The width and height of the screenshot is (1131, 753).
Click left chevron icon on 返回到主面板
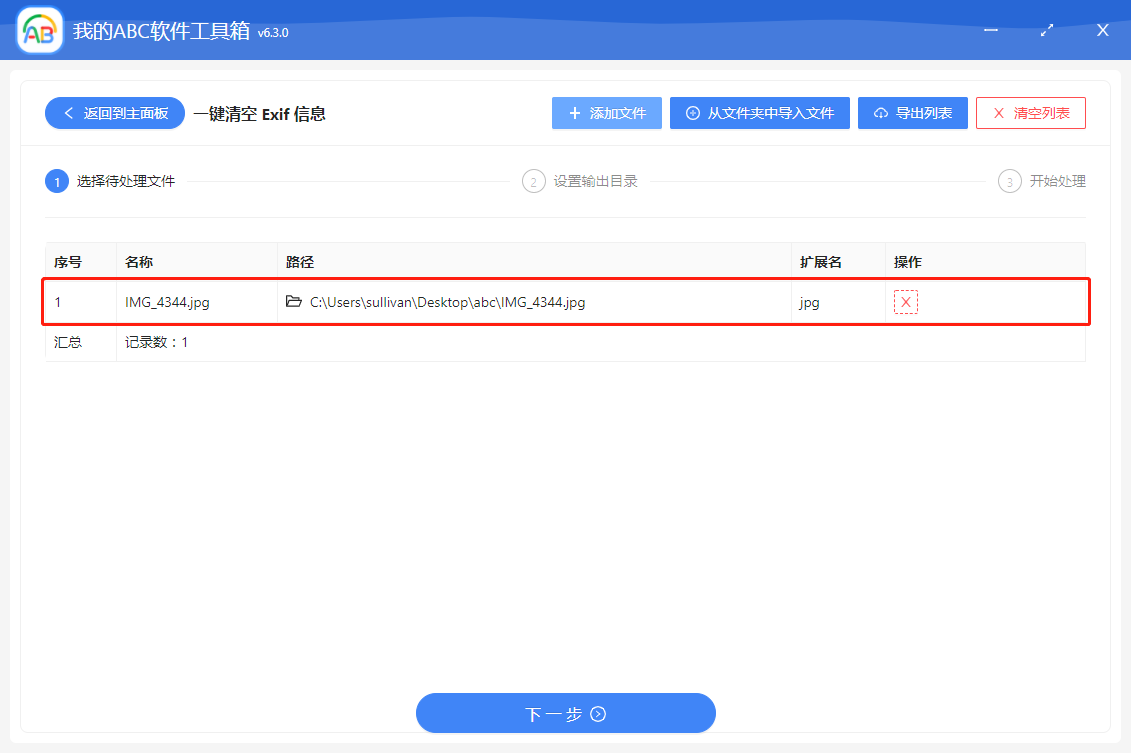[67, 113]
